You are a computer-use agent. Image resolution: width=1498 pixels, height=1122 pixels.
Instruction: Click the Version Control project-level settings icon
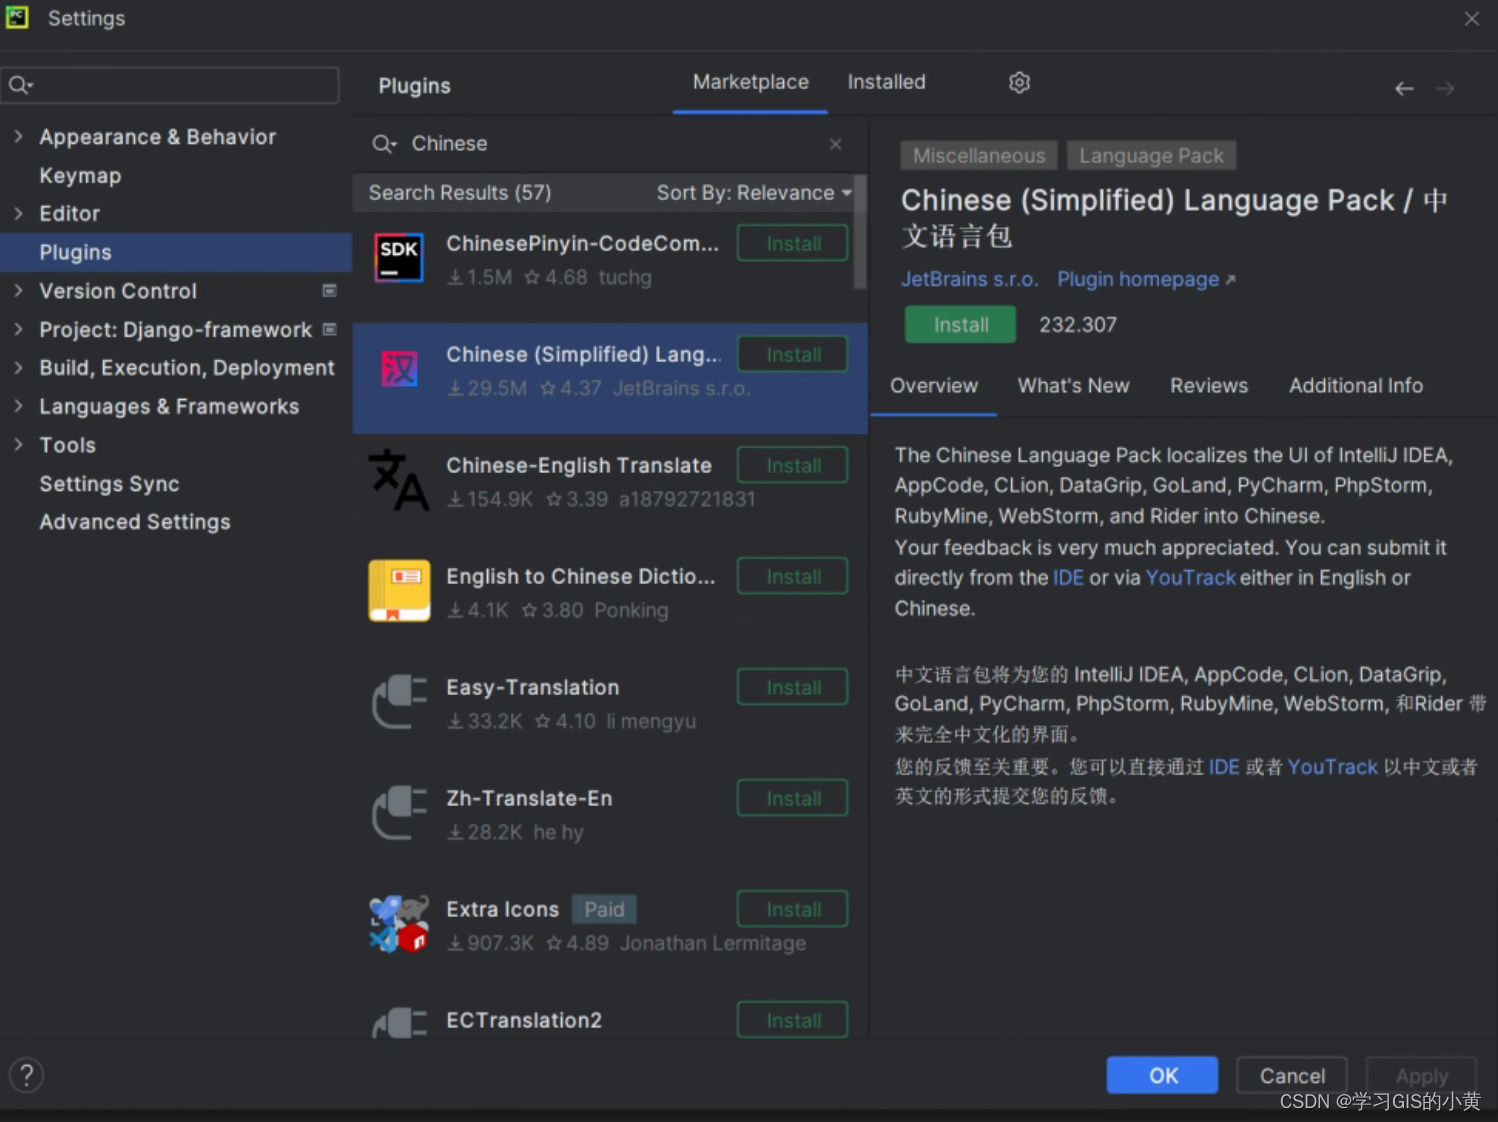click(329, 291)
